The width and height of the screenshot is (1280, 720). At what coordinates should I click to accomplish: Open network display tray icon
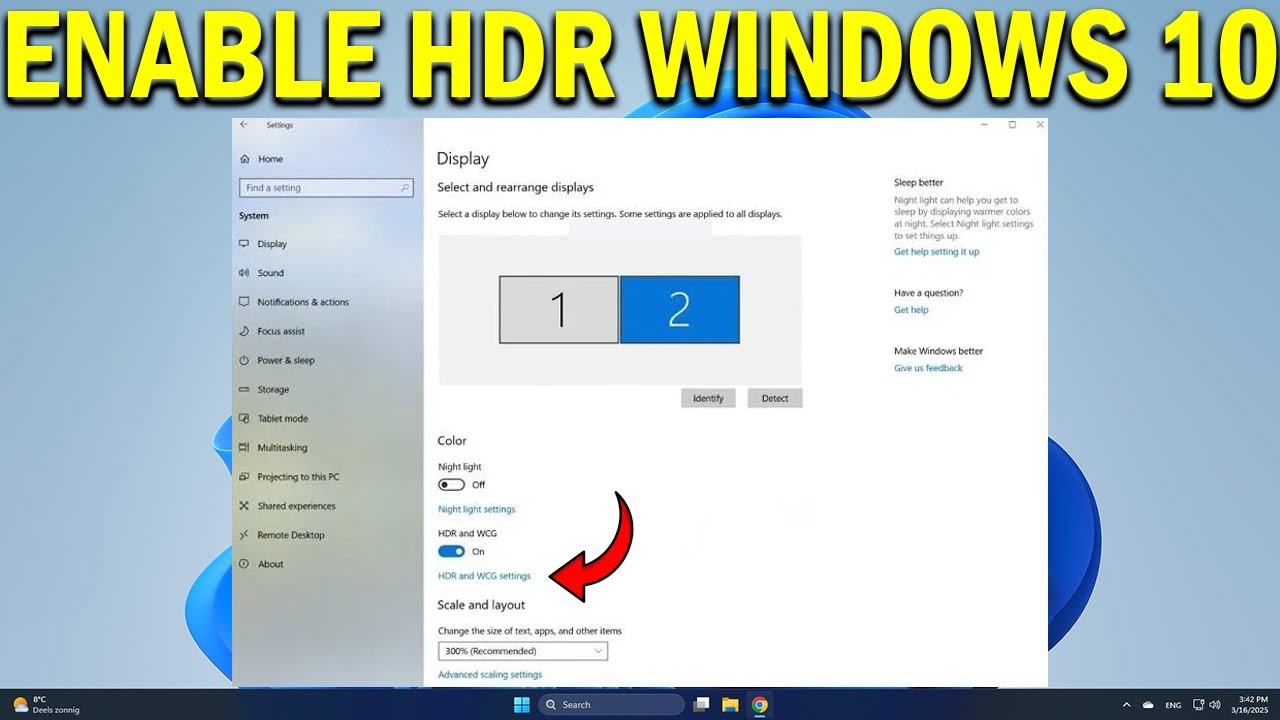click(1199, 705)
